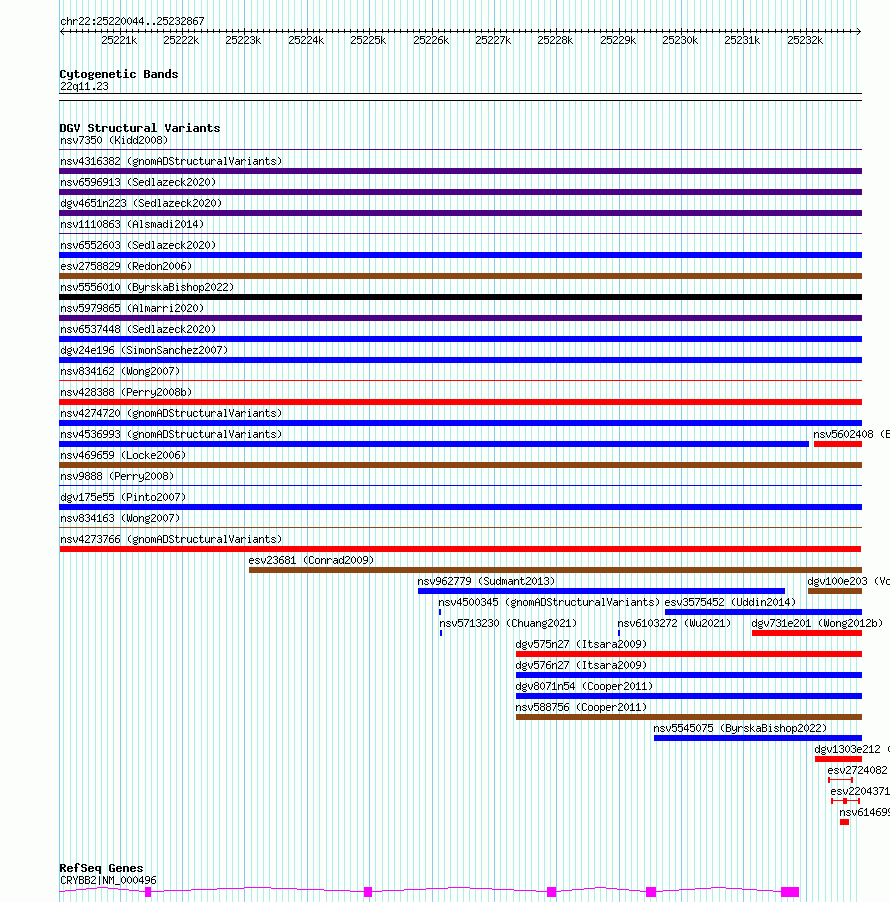Image resolution: width=890 pixels, height=902 pixels.
Task: Click the DGV Structural Variants track title
Action: (140, 128)
